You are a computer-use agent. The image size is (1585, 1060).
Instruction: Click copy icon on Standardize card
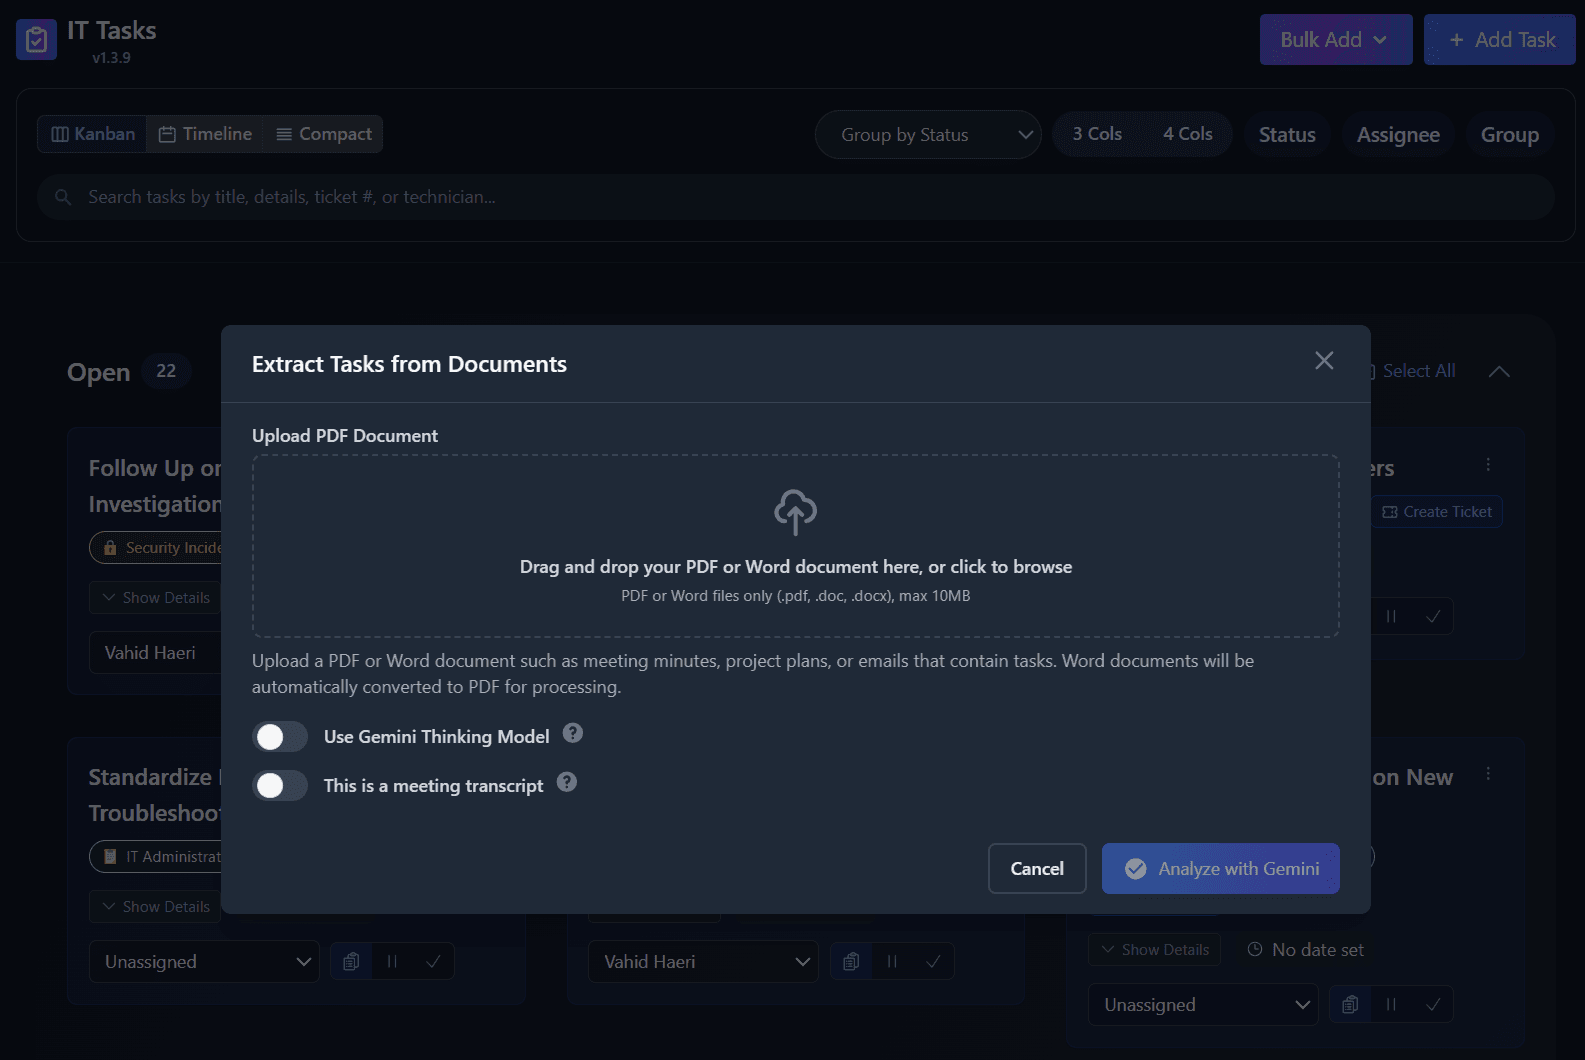[x=351, y=962]
